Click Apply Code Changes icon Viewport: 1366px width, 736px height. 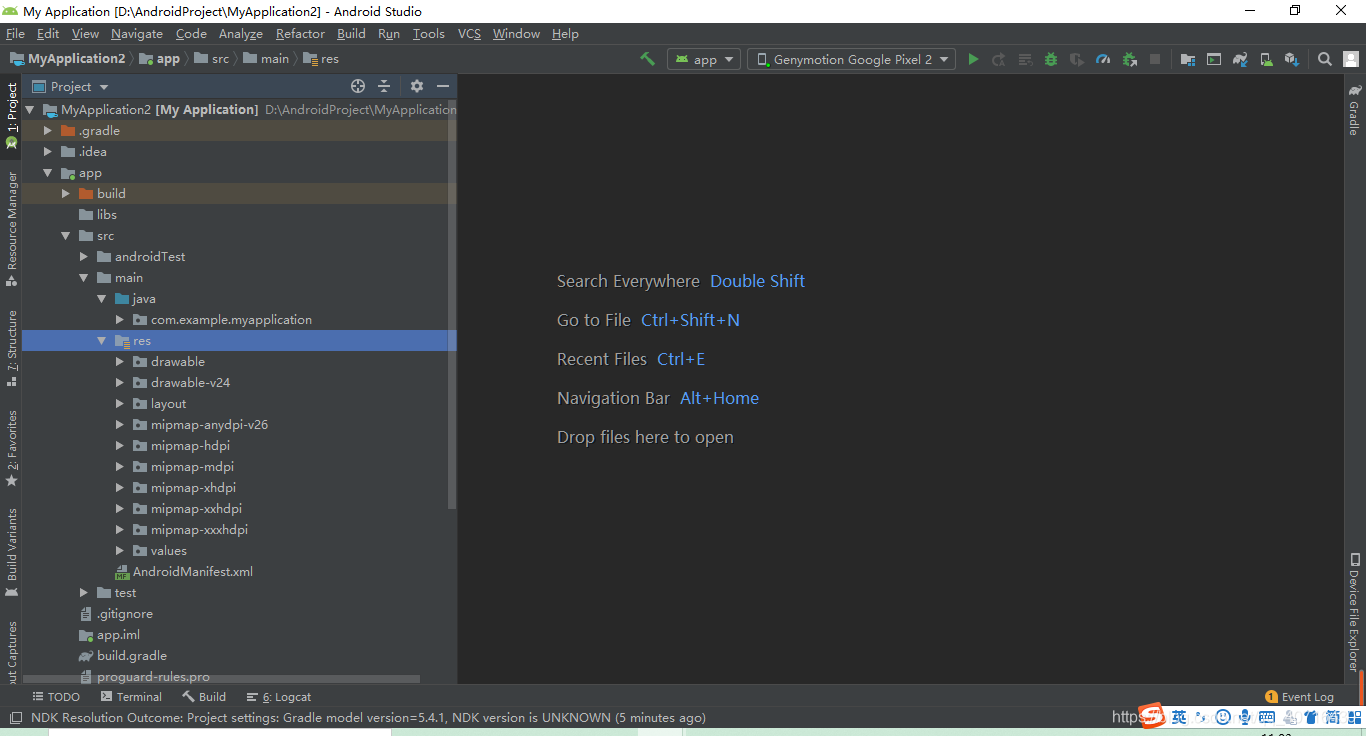pos(1025,59)
